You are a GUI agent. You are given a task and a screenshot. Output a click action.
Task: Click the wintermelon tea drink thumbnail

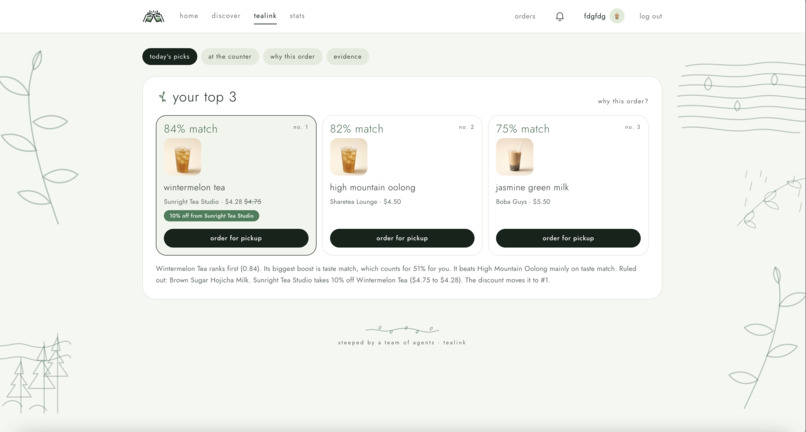182,157
